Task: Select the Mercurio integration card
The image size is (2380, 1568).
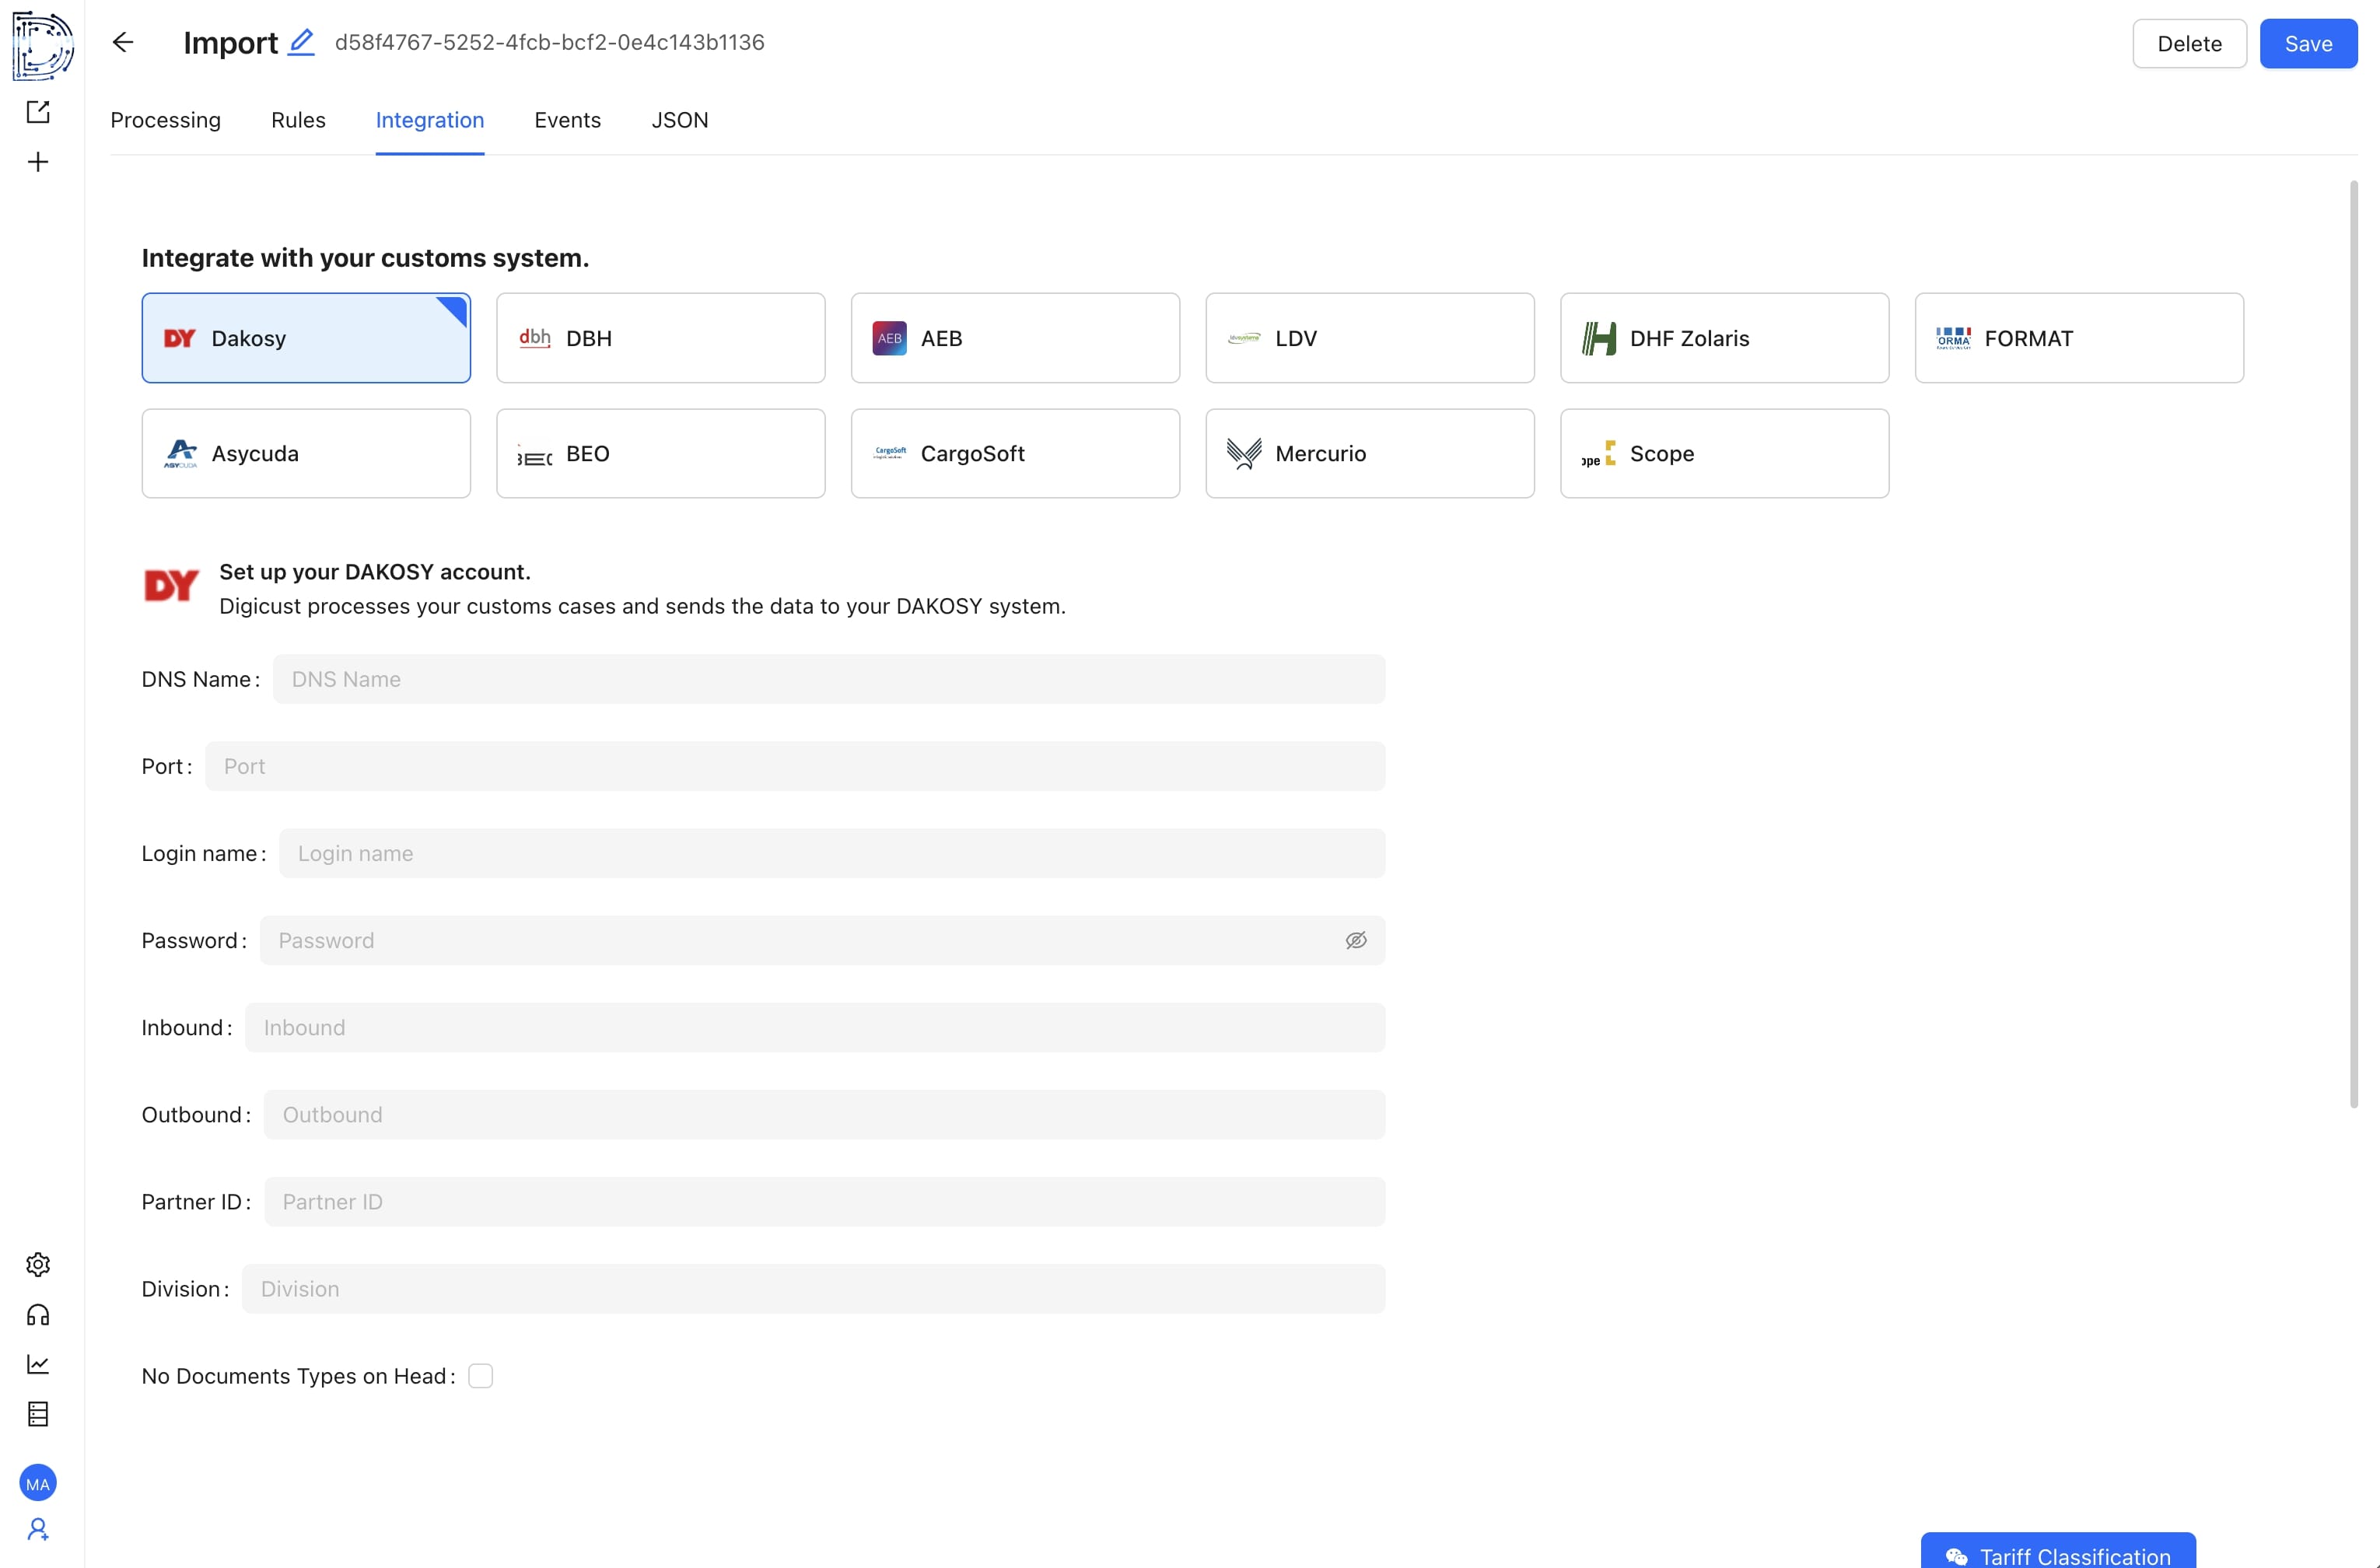Action: (x=1370, y=453)
